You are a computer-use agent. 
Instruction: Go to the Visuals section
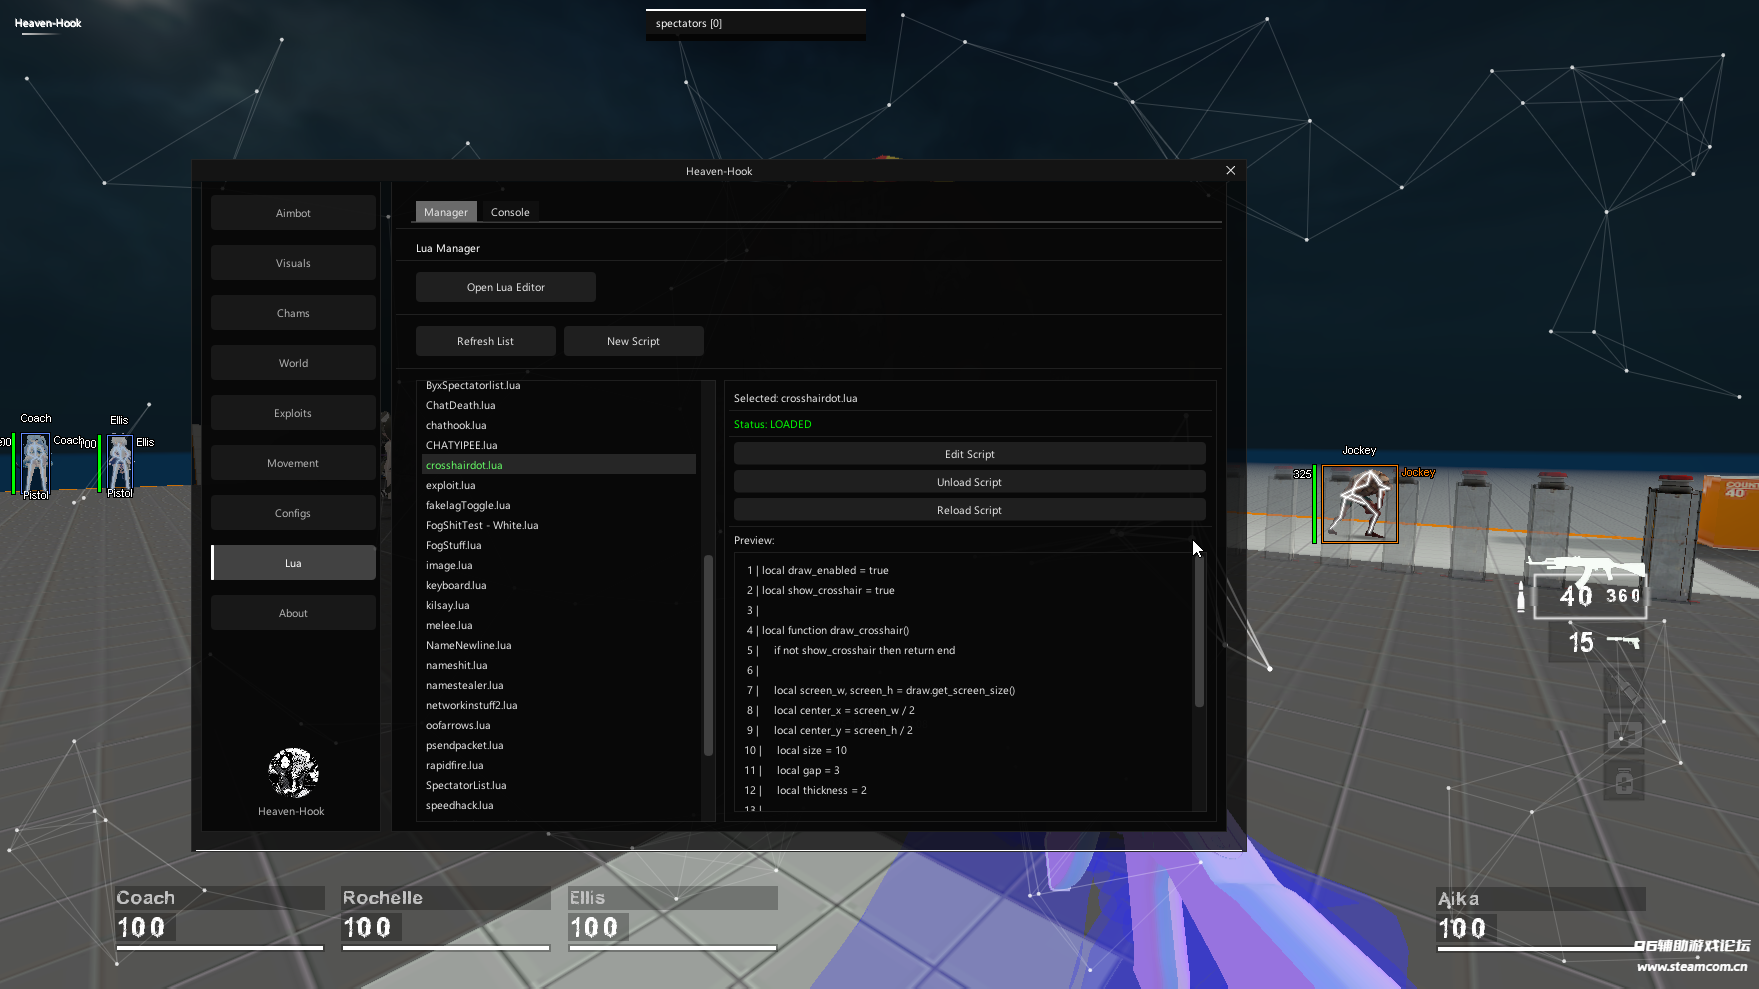pos(293,263)
